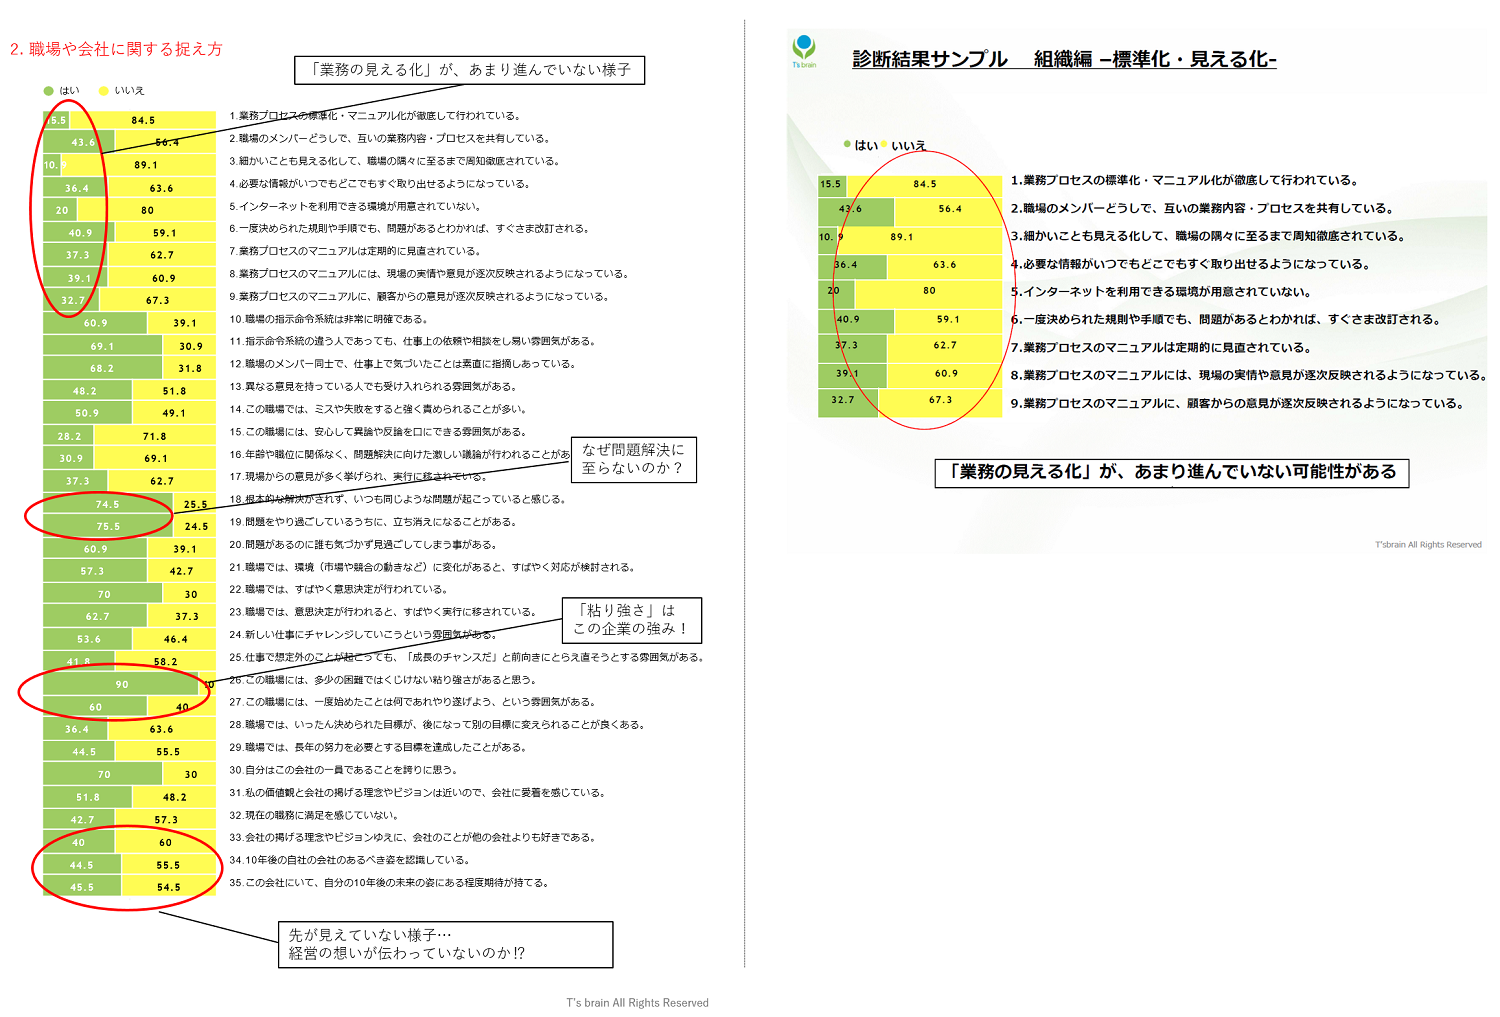1500x1017 pixels.
Task: Click yellow 84.5 bar in right slide chart
Action: click(x=924, y=184)
